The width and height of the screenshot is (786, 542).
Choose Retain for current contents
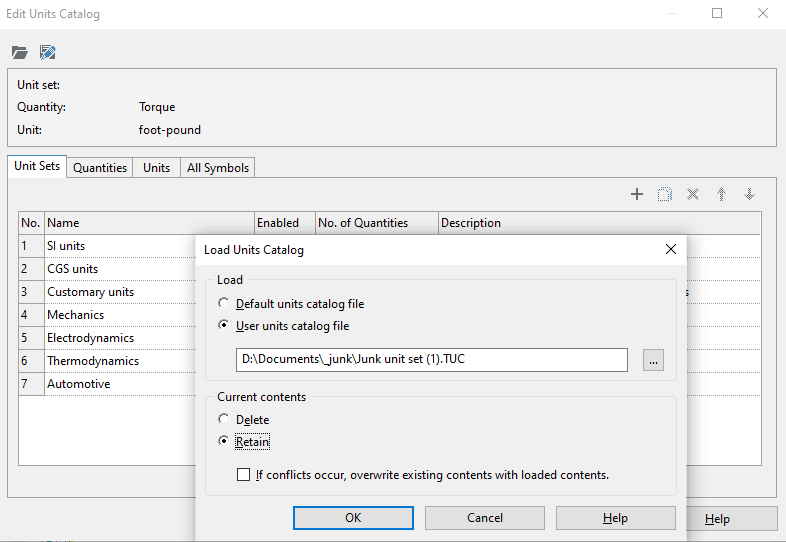[224, 442]
